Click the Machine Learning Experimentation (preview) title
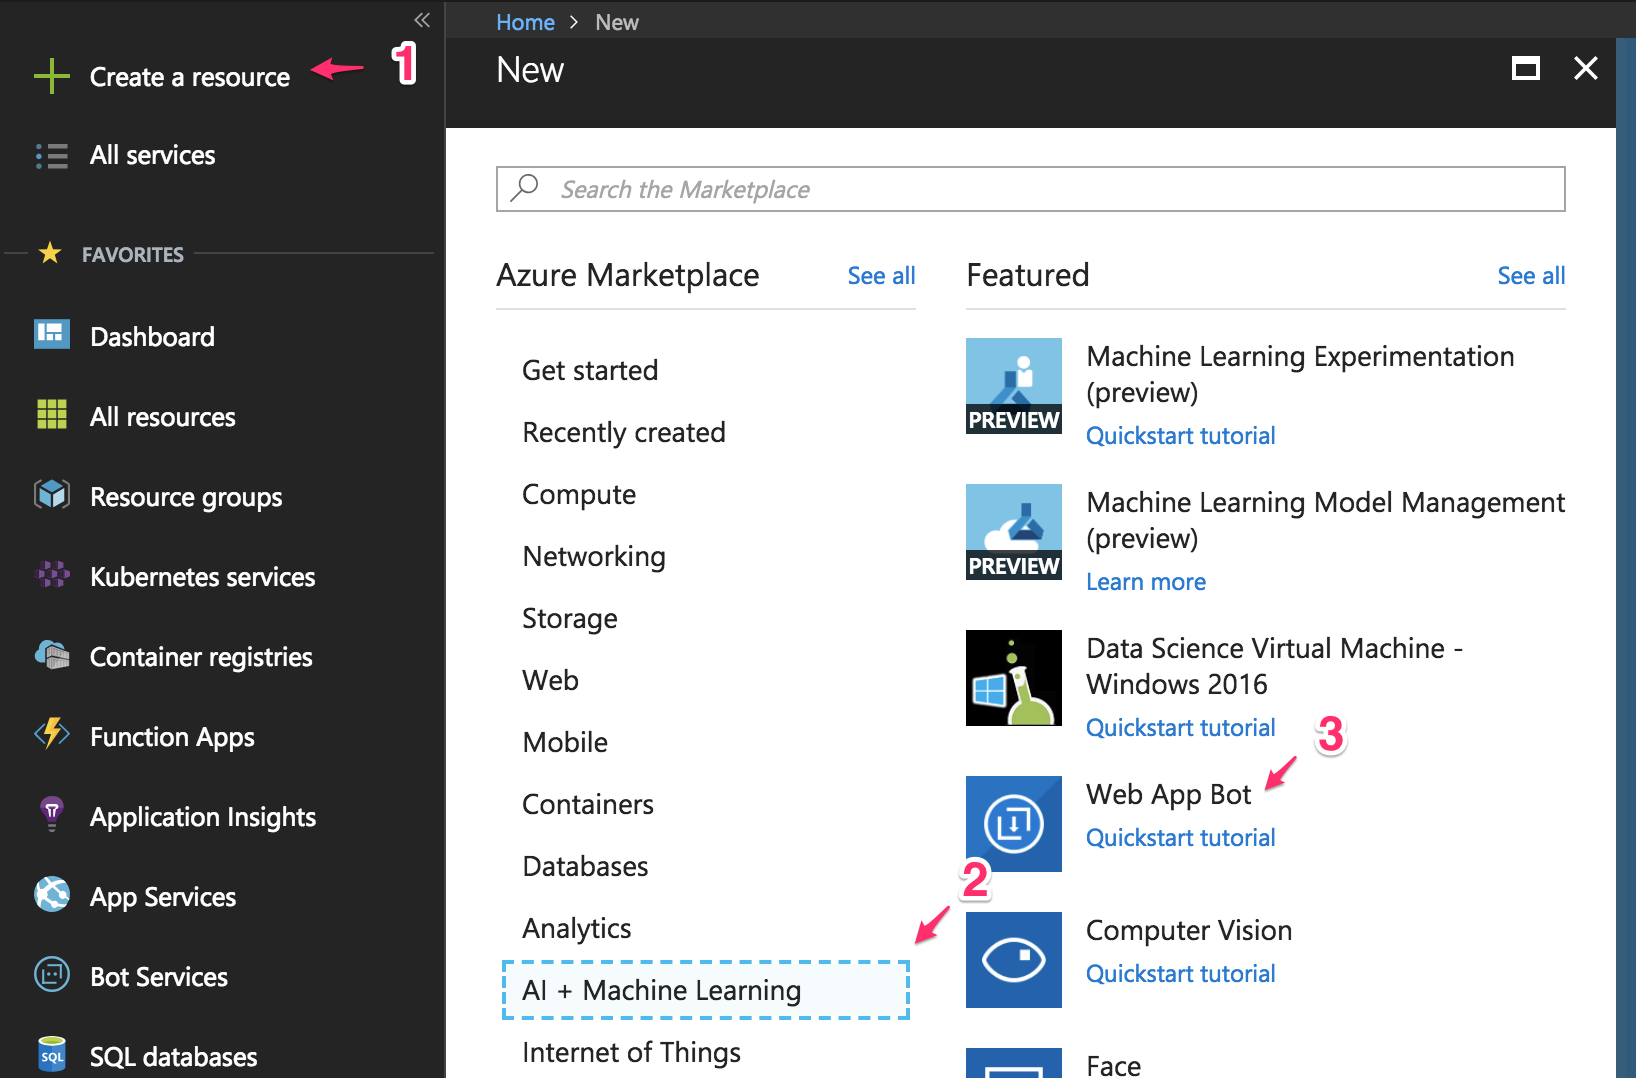Image resolution: width=1636 pixels, height=1078 pixels. click(x=1300, y=374)
